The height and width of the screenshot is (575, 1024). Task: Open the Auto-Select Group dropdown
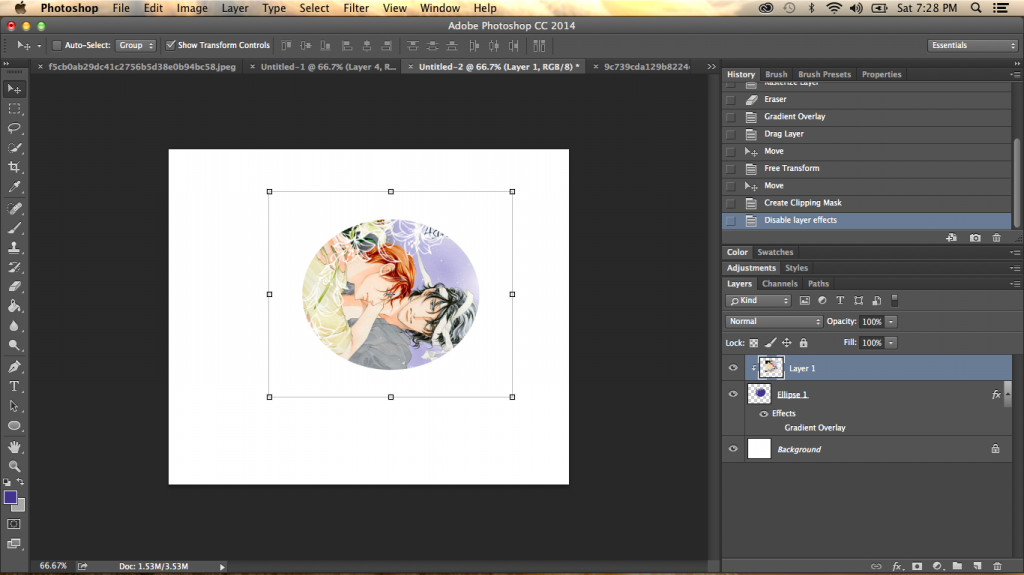pyautogui.click(x=136, y=45)
